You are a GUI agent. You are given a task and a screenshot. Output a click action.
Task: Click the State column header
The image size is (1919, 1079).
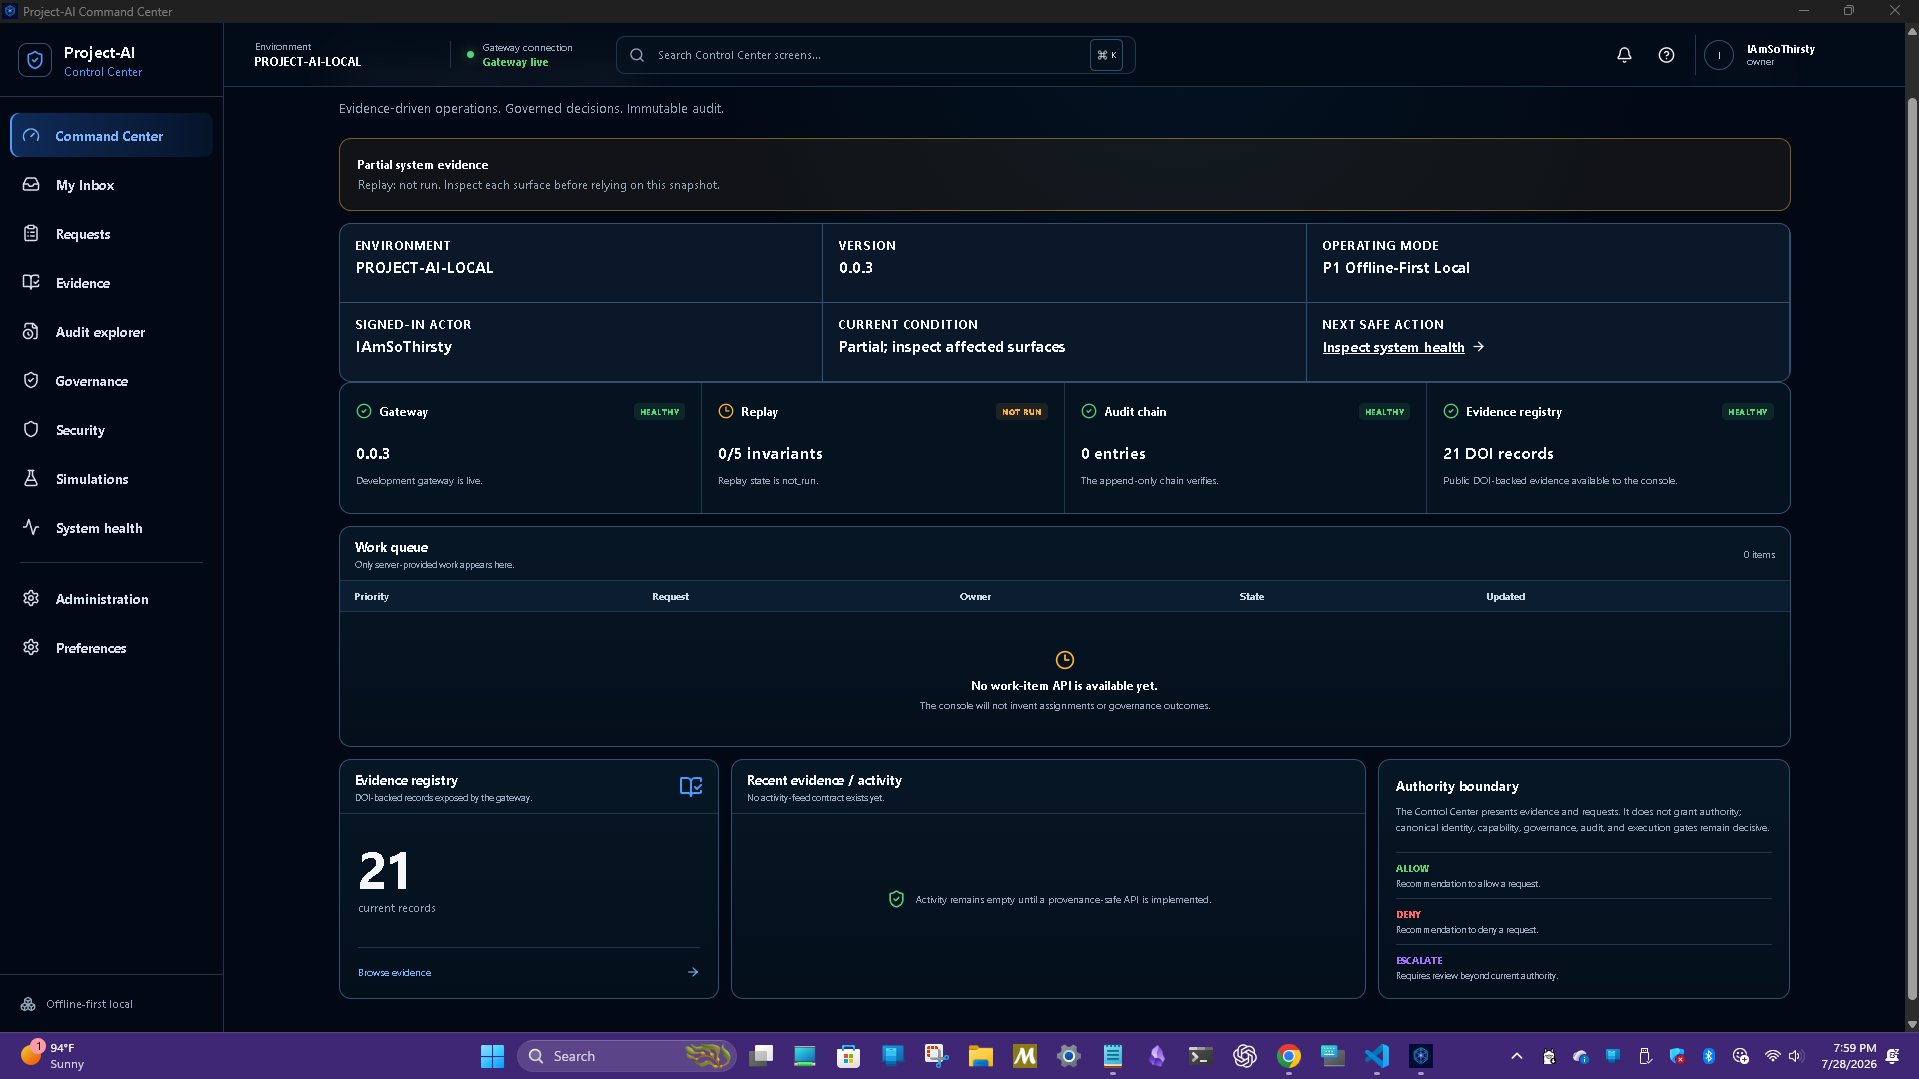pyautogui.click(x=1251, y=596)
